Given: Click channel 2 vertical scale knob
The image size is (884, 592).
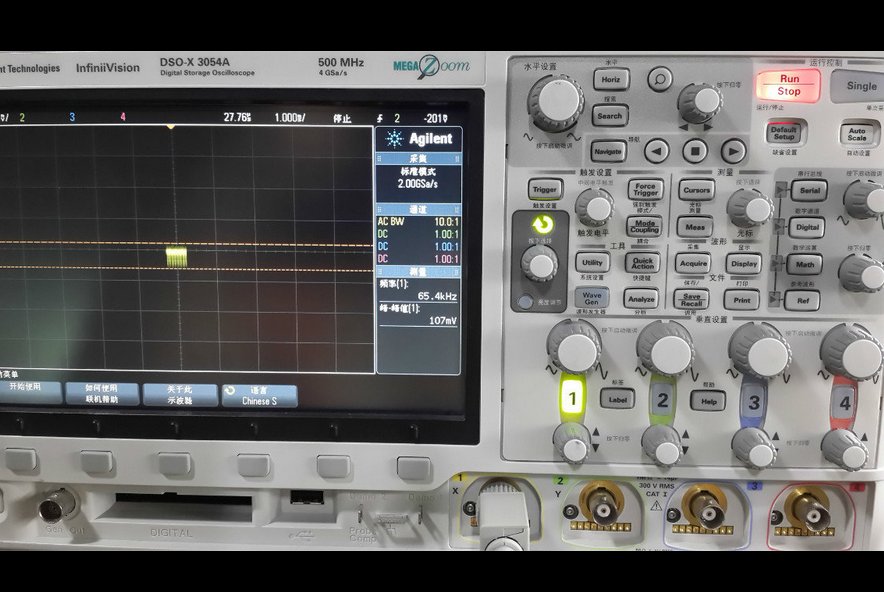Looking at the screenshot, I should click(x=666, y=349).
